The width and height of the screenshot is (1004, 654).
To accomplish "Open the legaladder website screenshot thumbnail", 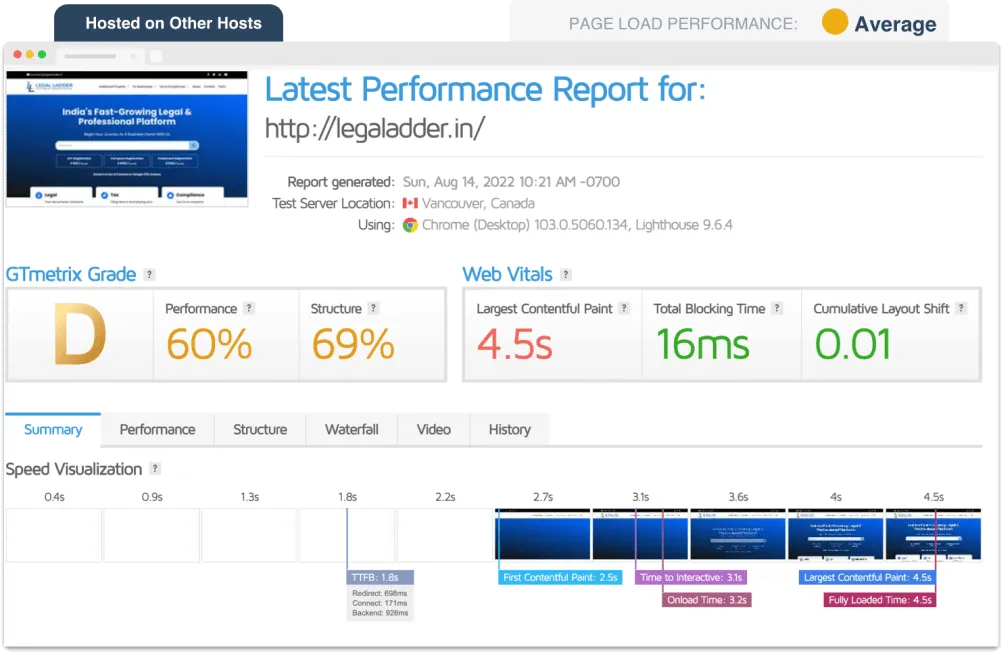I will pyautogui.click(x=127, y=138).
